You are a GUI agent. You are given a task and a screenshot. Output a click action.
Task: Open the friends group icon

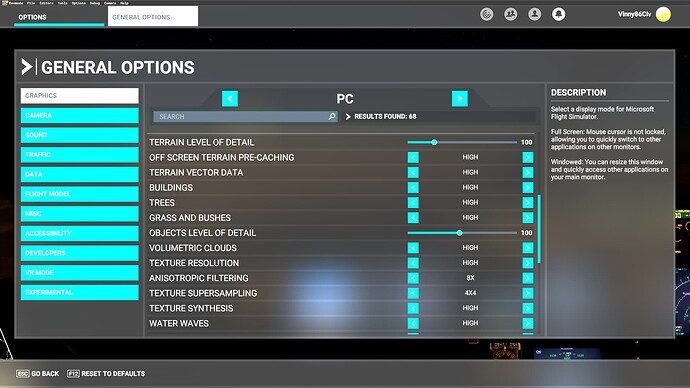click(x=510, y=15)
